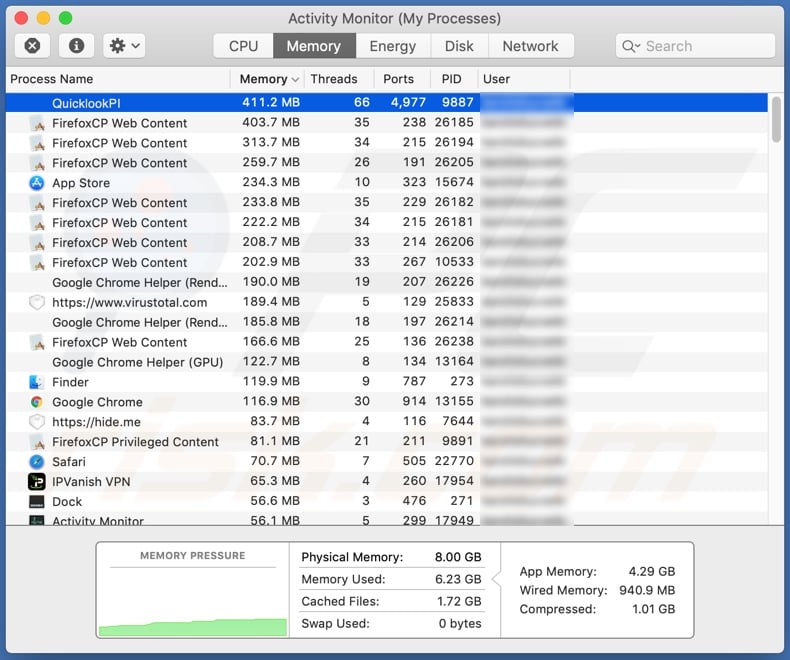790x660 pixels.
Task: Click icon of FirefoxCP Web Content 166.6 MB
Action: pos(37,342)
